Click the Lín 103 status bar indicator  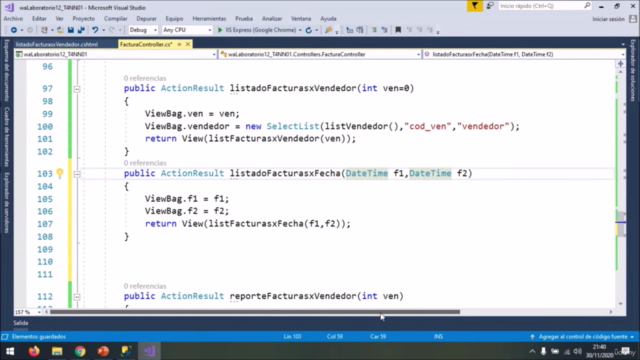292,337
